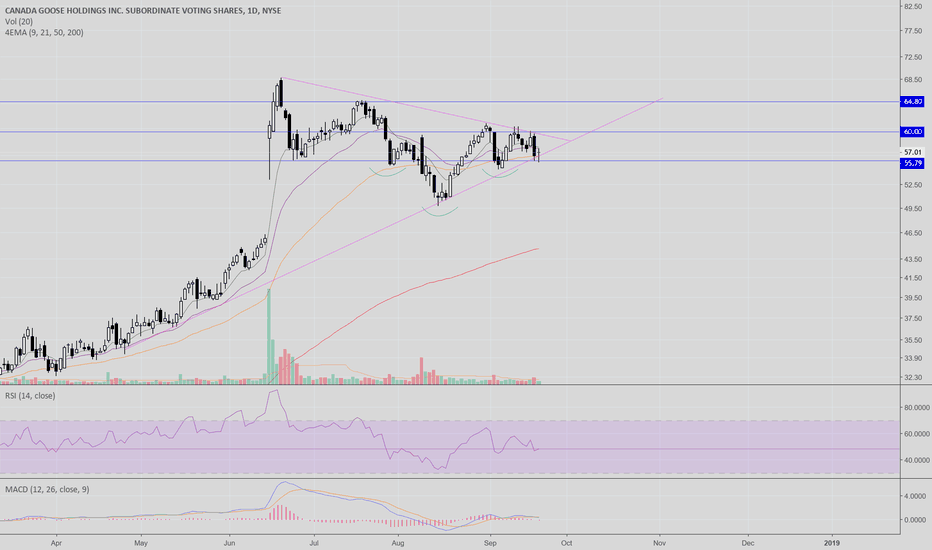This screenshot has width=932, height=550.
Task: Click the 82.50 price axis value
Action: (x=912, y=6)
